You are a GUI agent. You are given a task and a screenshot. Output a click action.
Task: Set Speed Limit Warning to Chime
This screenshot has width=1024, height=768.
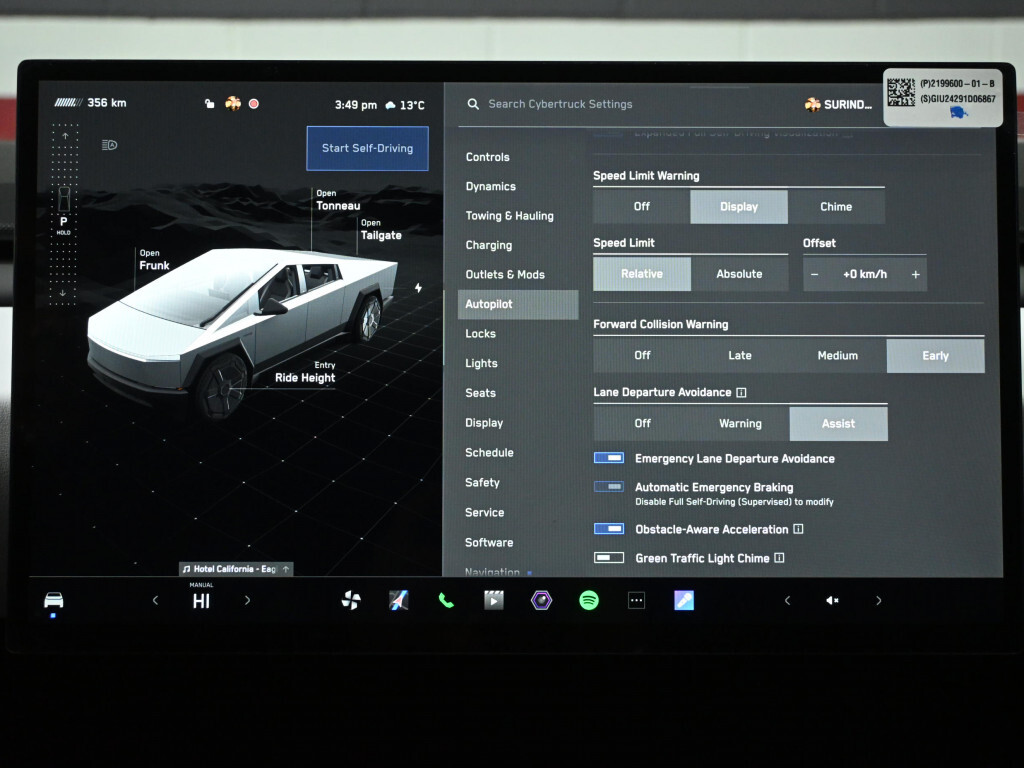coord(836,207)
